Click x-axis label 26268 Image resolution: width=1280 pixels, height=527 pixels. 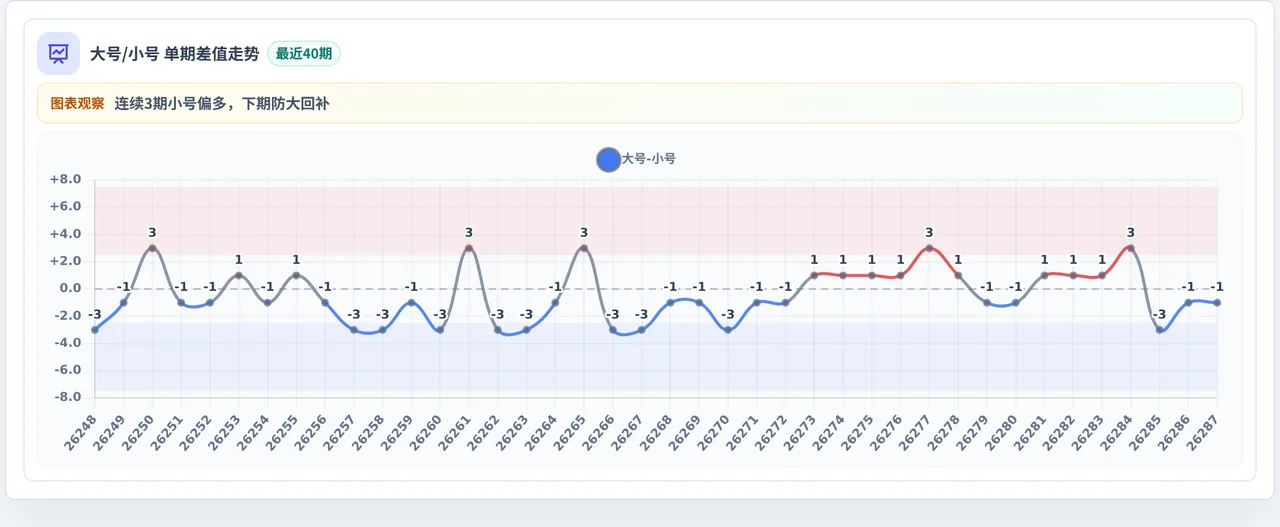[657, 432]
